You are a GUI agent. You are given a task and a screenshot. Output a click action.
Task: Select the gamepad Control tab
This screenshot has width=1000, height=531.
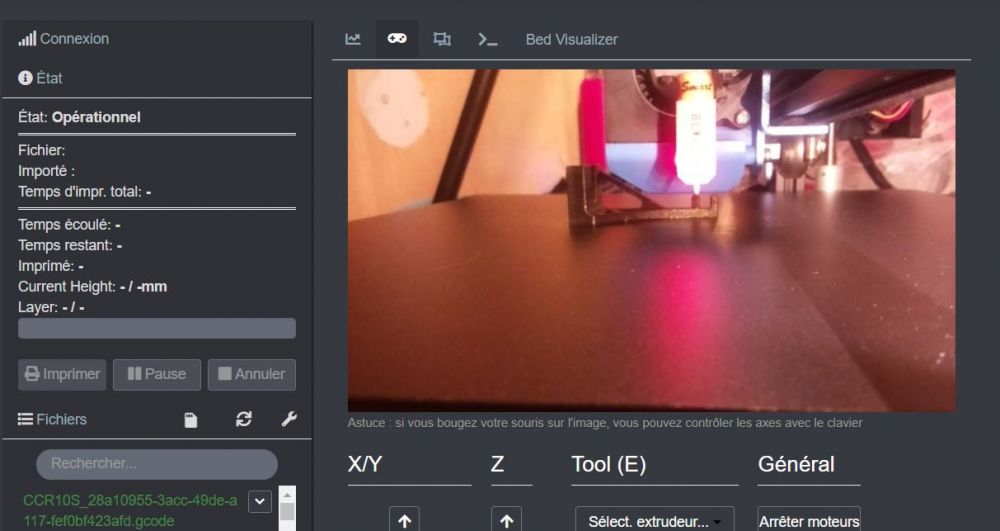397,39
